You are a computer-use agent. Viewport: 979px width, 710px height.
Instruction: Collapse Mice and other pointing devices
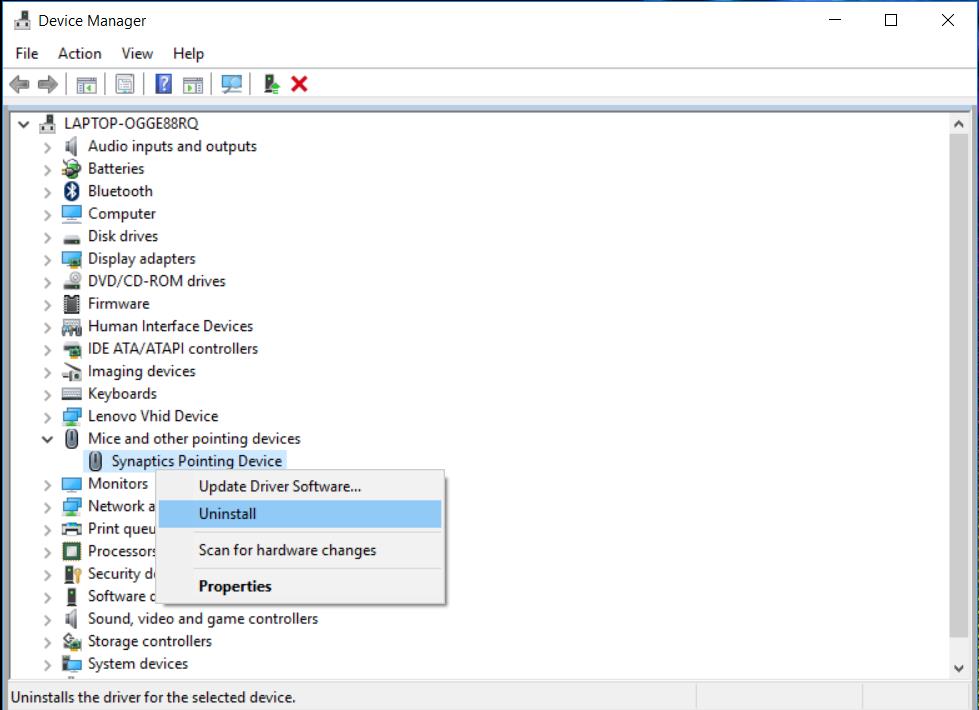pyautogui.click(x=47, y=439)
